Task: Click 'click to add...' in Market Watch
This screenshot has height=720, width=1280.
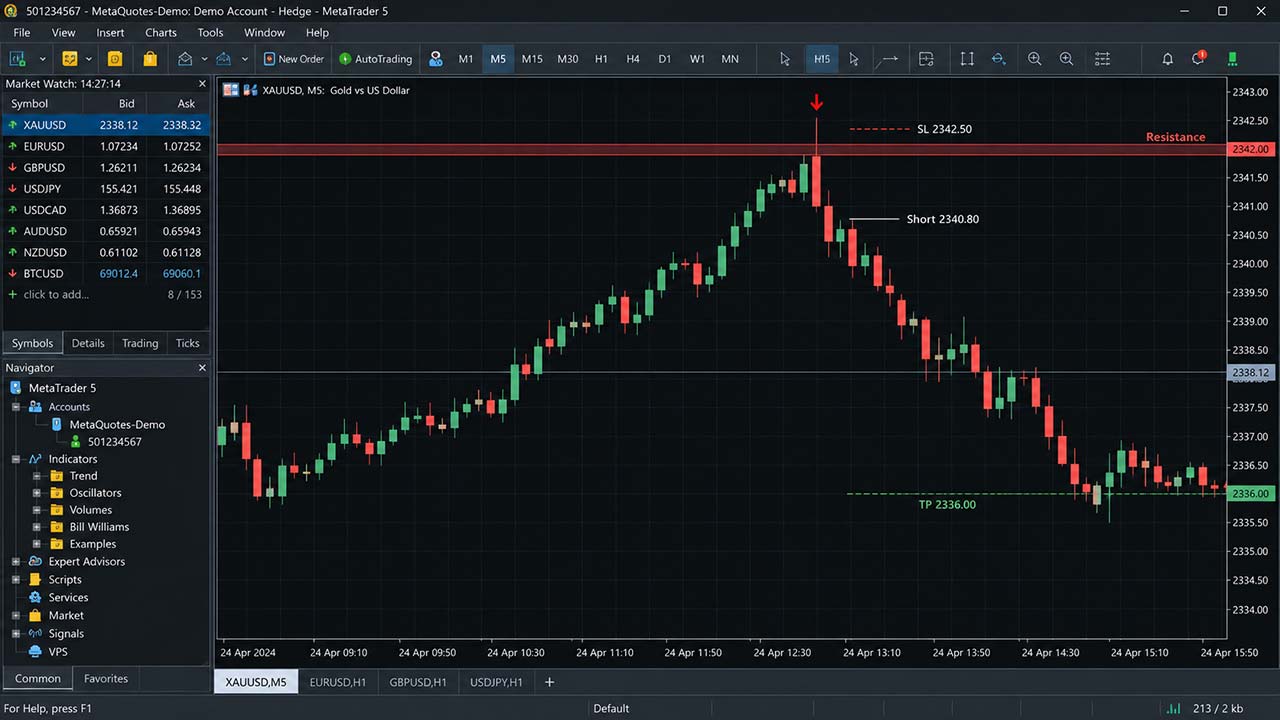Action: [x=56, y=295]
